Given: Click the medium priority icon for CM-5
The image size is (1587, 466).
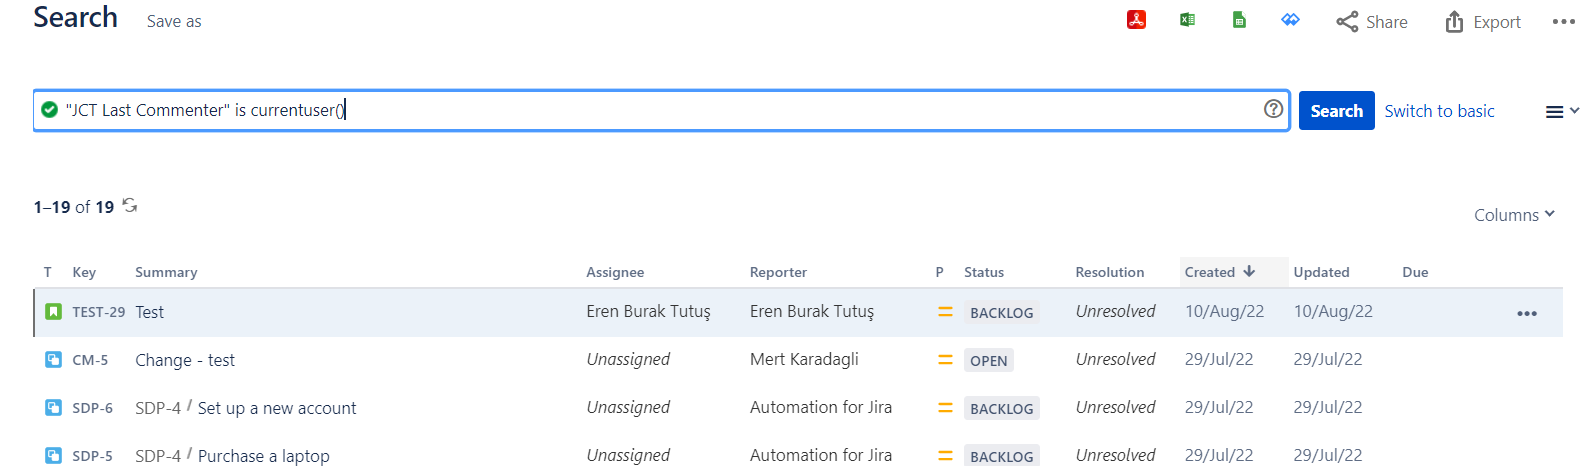Looking at the screenshot, I should point(945,360).
